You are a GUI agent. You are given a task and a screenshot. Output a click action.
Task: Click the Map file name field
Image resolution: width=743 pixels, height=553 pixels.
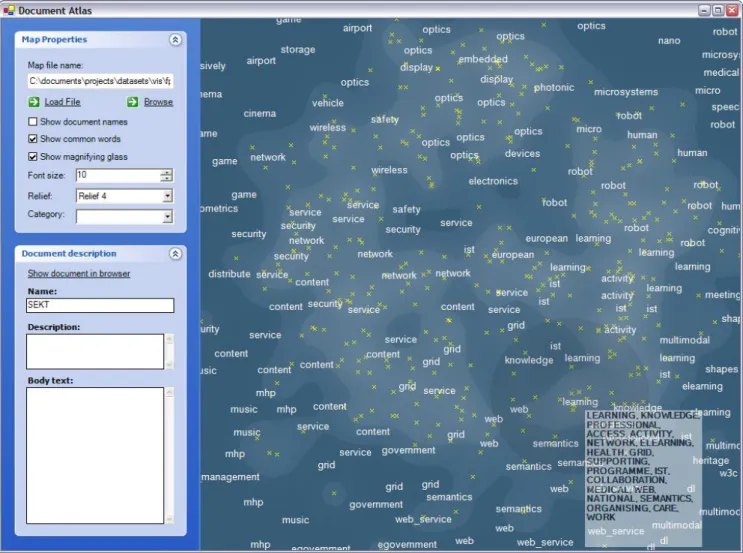100,81
